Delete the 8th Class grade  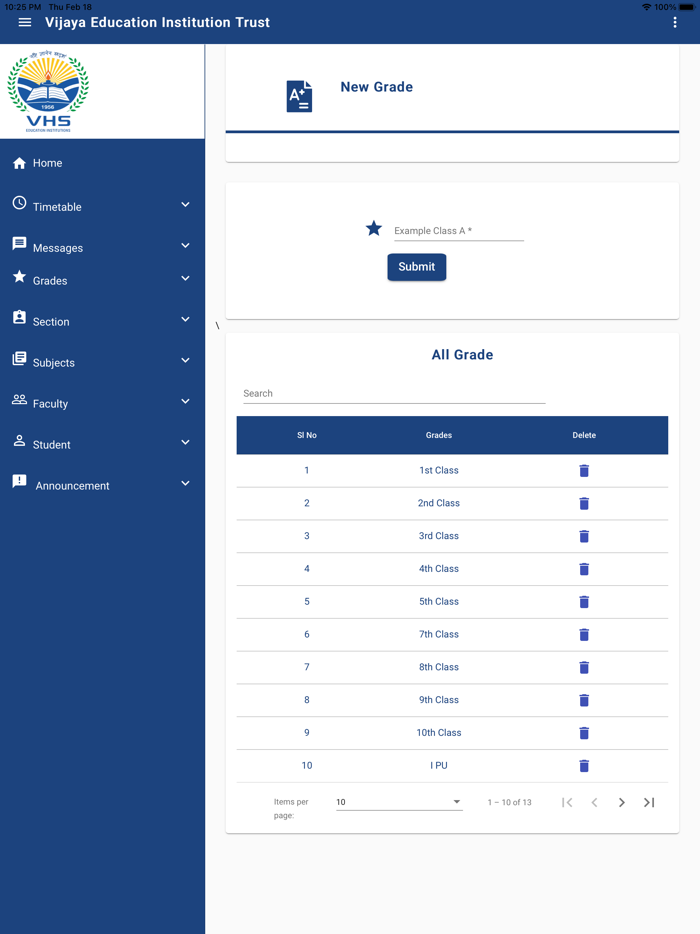(584, 667)
